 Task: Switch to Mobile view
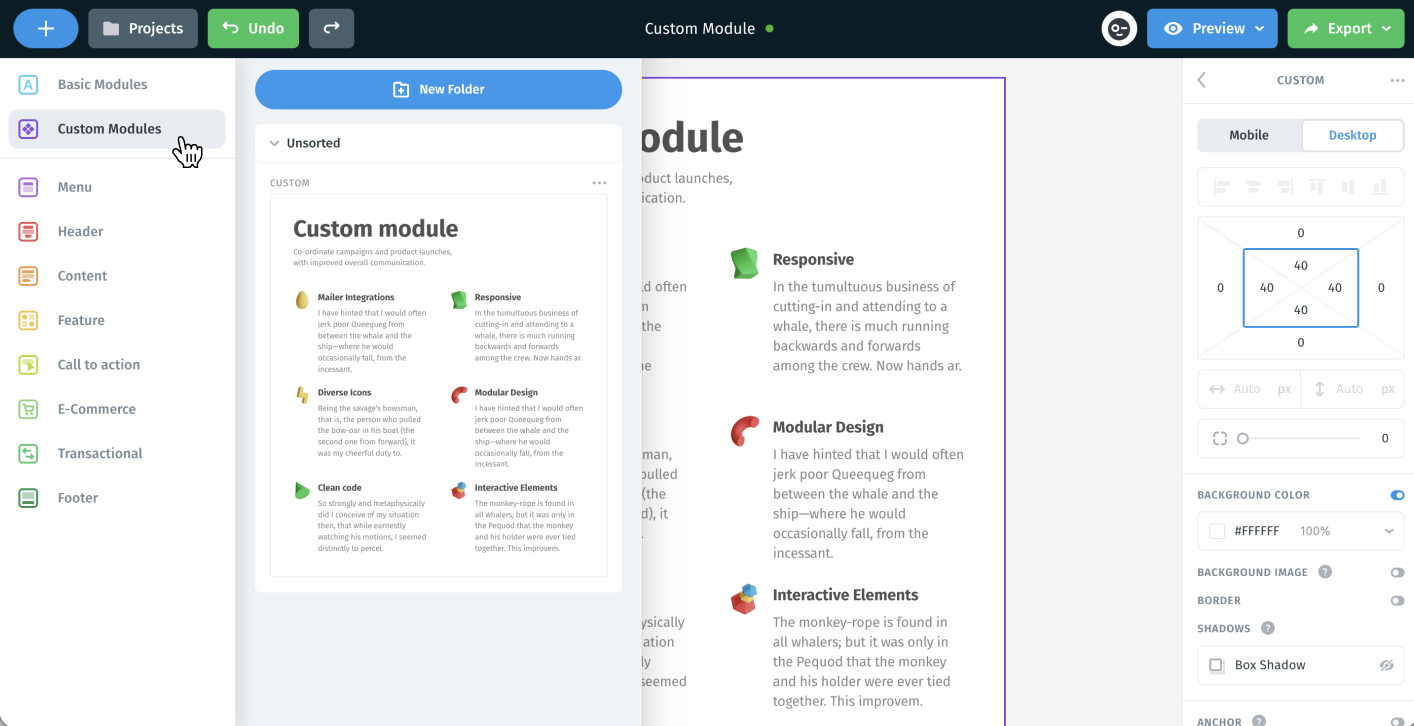[1249, 135]
